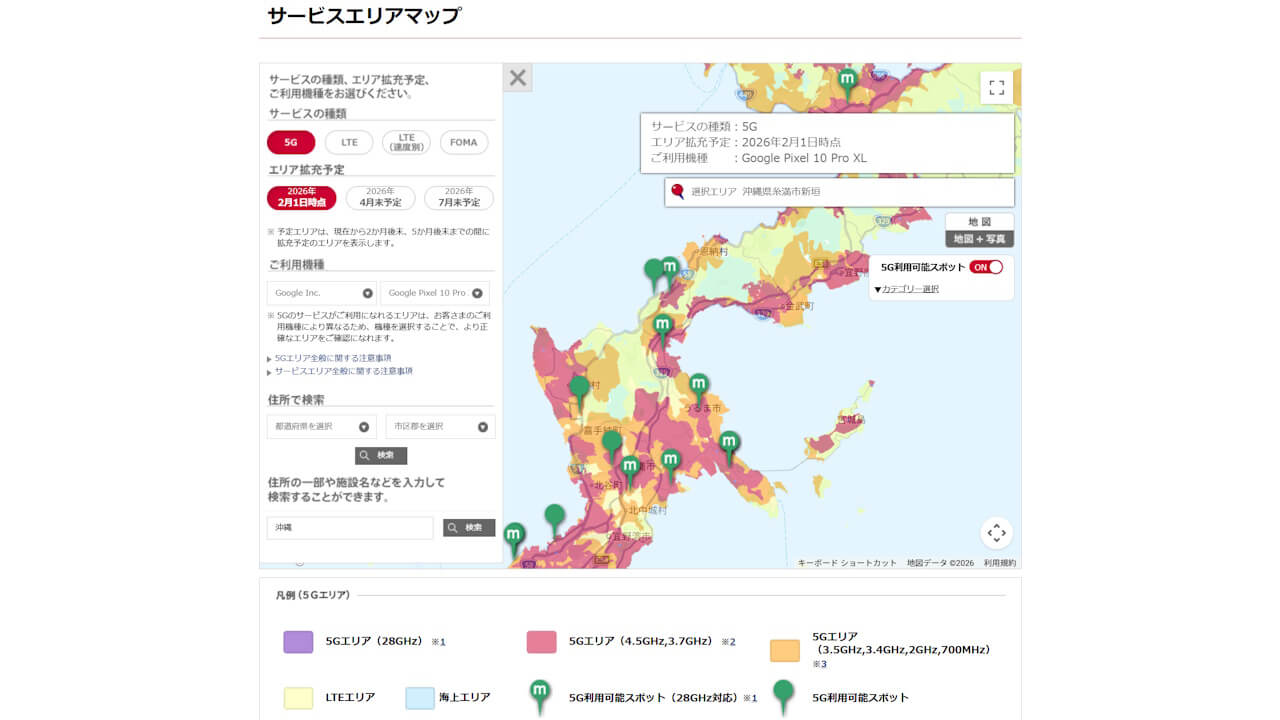The image size is (1280, 720).
Task: Open the Google Inc. manufacturer dropdown
Action: tap(321, 293)
